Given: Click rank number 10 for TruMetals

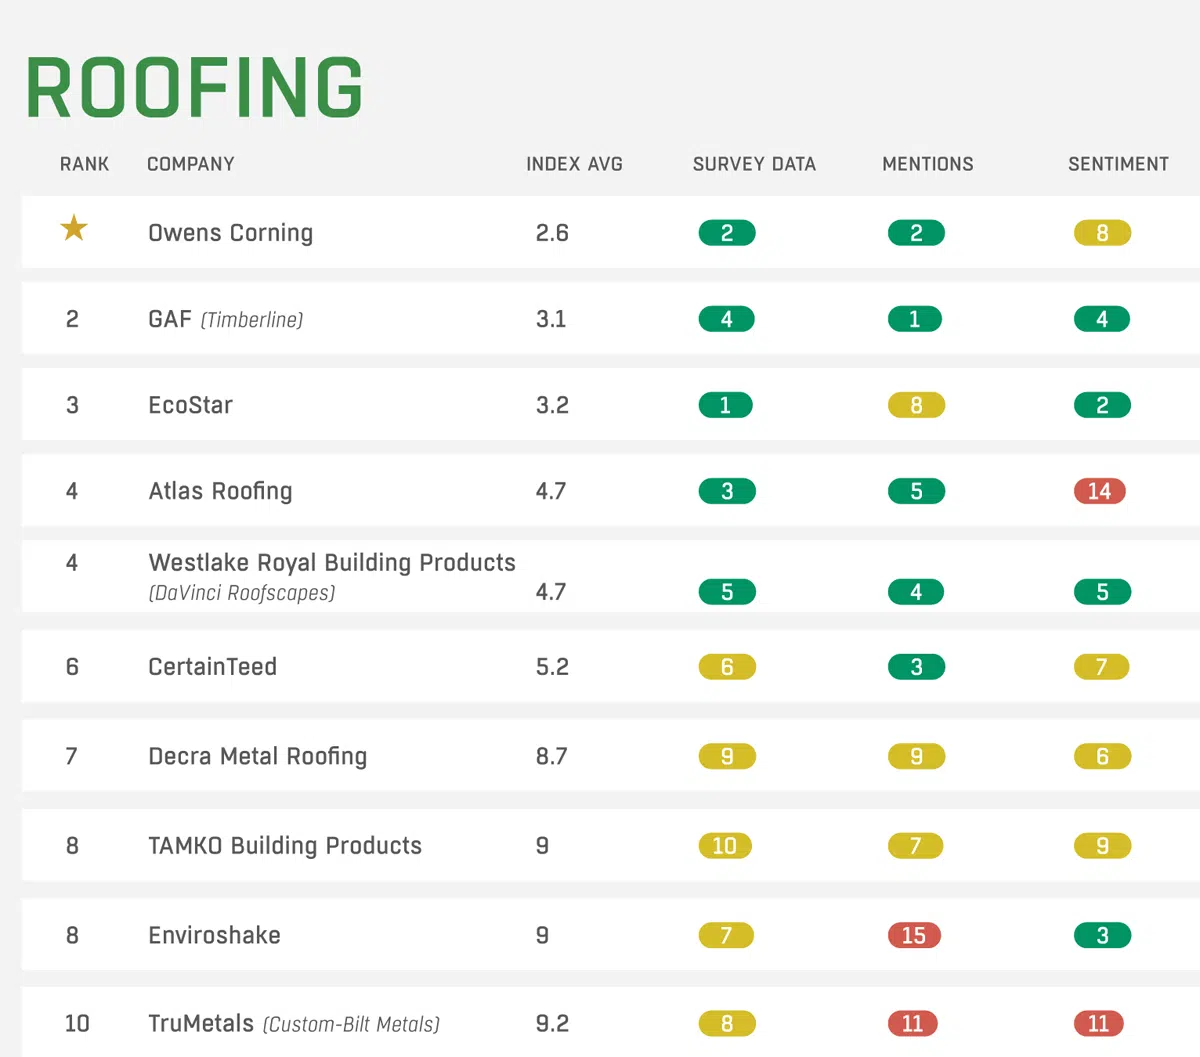Looking at the screenshot, I should 77,1023.
